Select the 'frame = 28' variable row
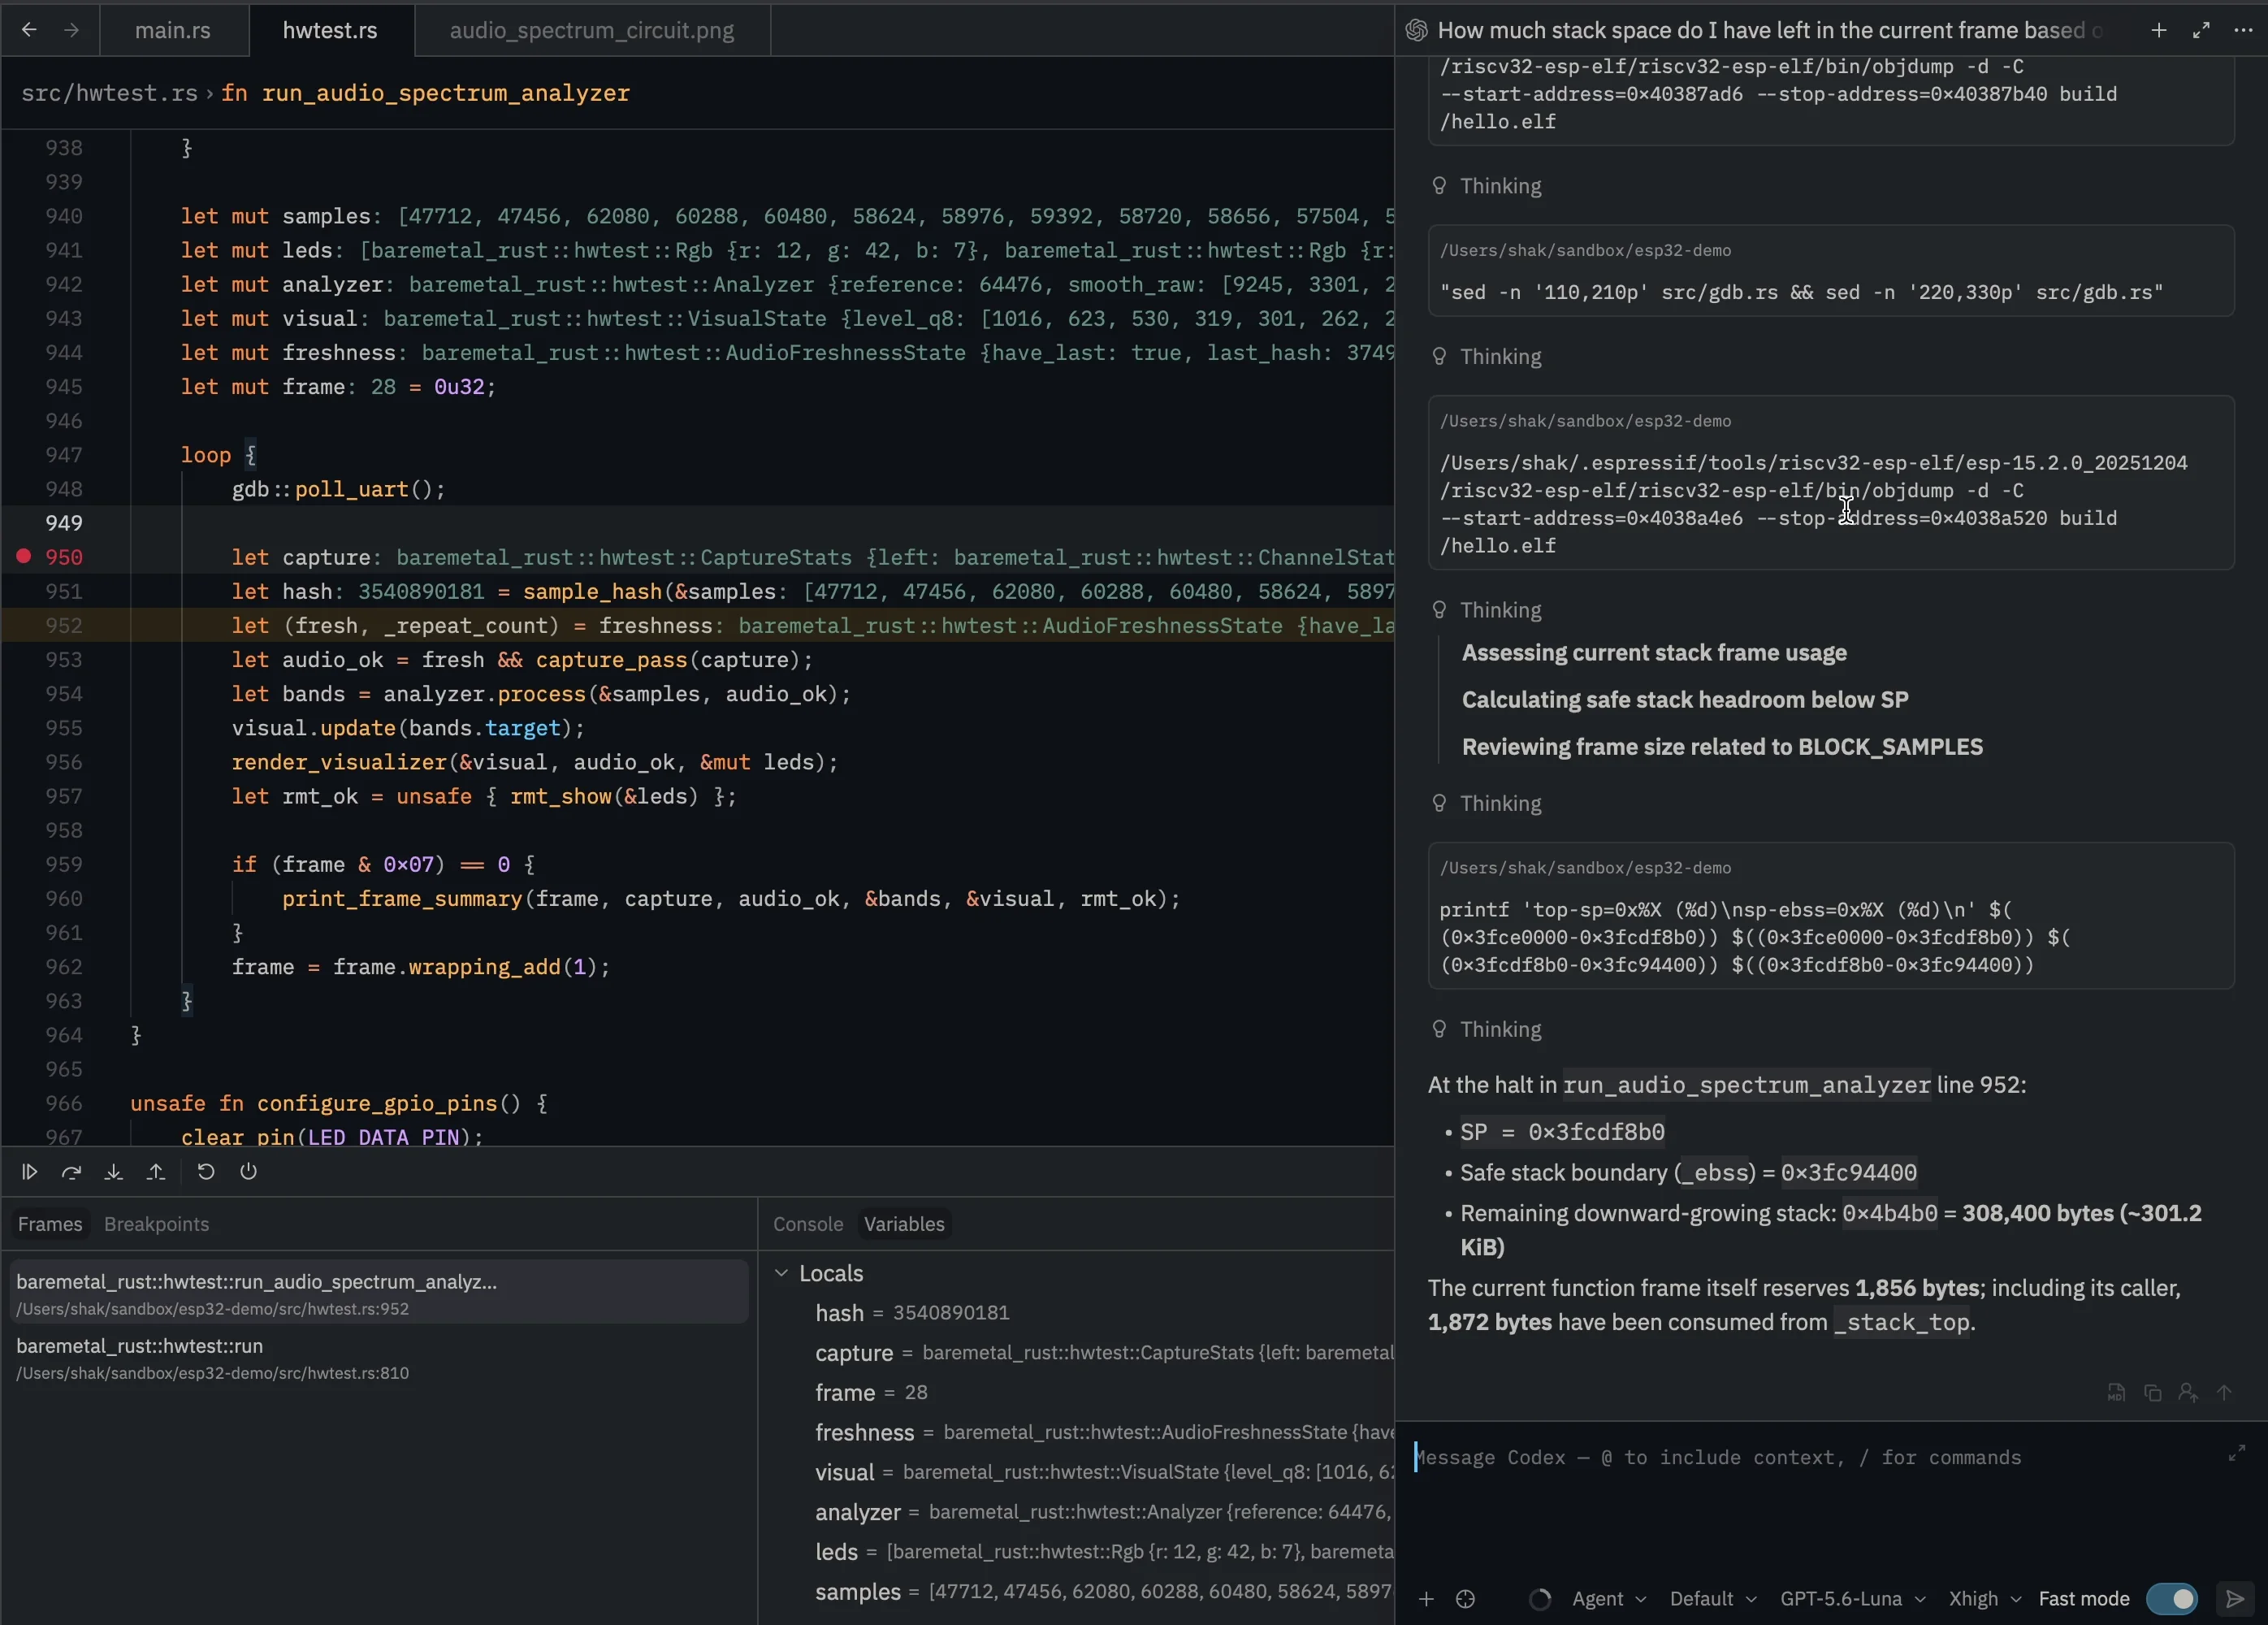 [1076, 1393]
